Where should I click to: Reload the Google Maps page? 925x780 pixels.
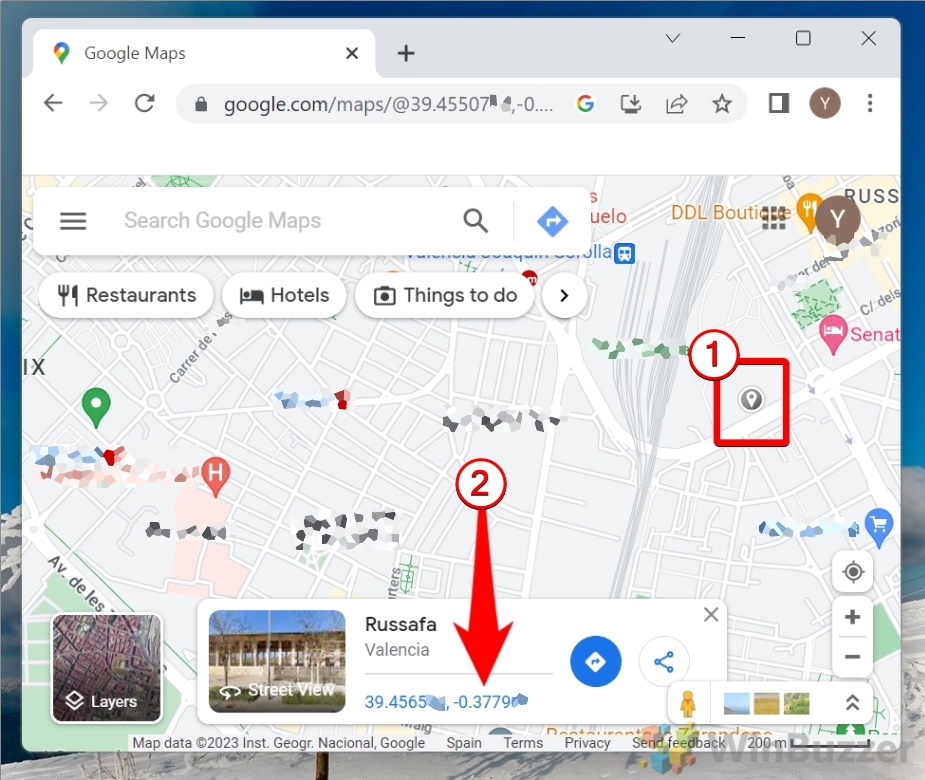pyautogui.click(x=145, y=103)
